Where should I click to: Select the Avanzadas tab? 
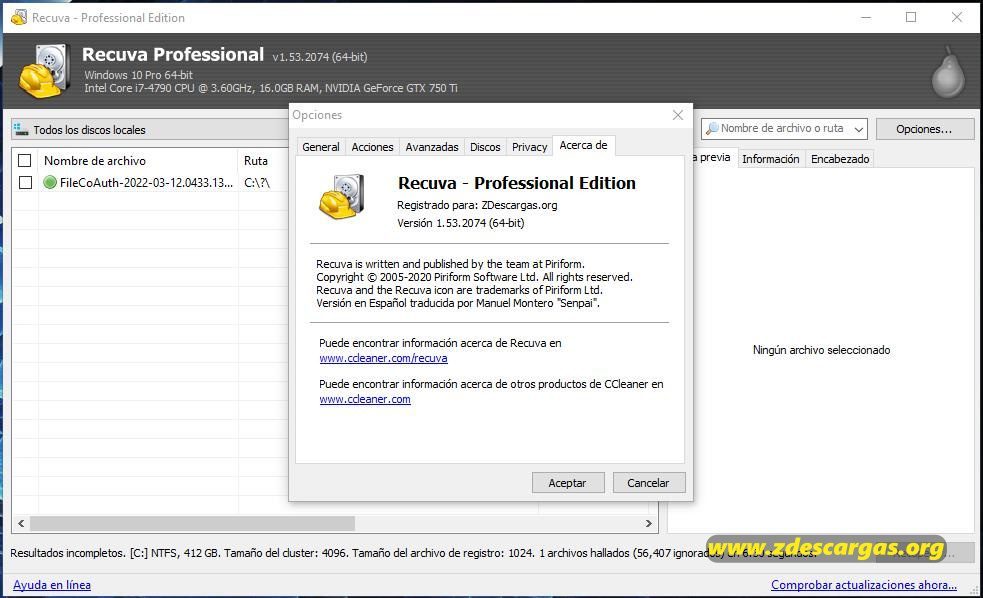[x=432, y=147]
